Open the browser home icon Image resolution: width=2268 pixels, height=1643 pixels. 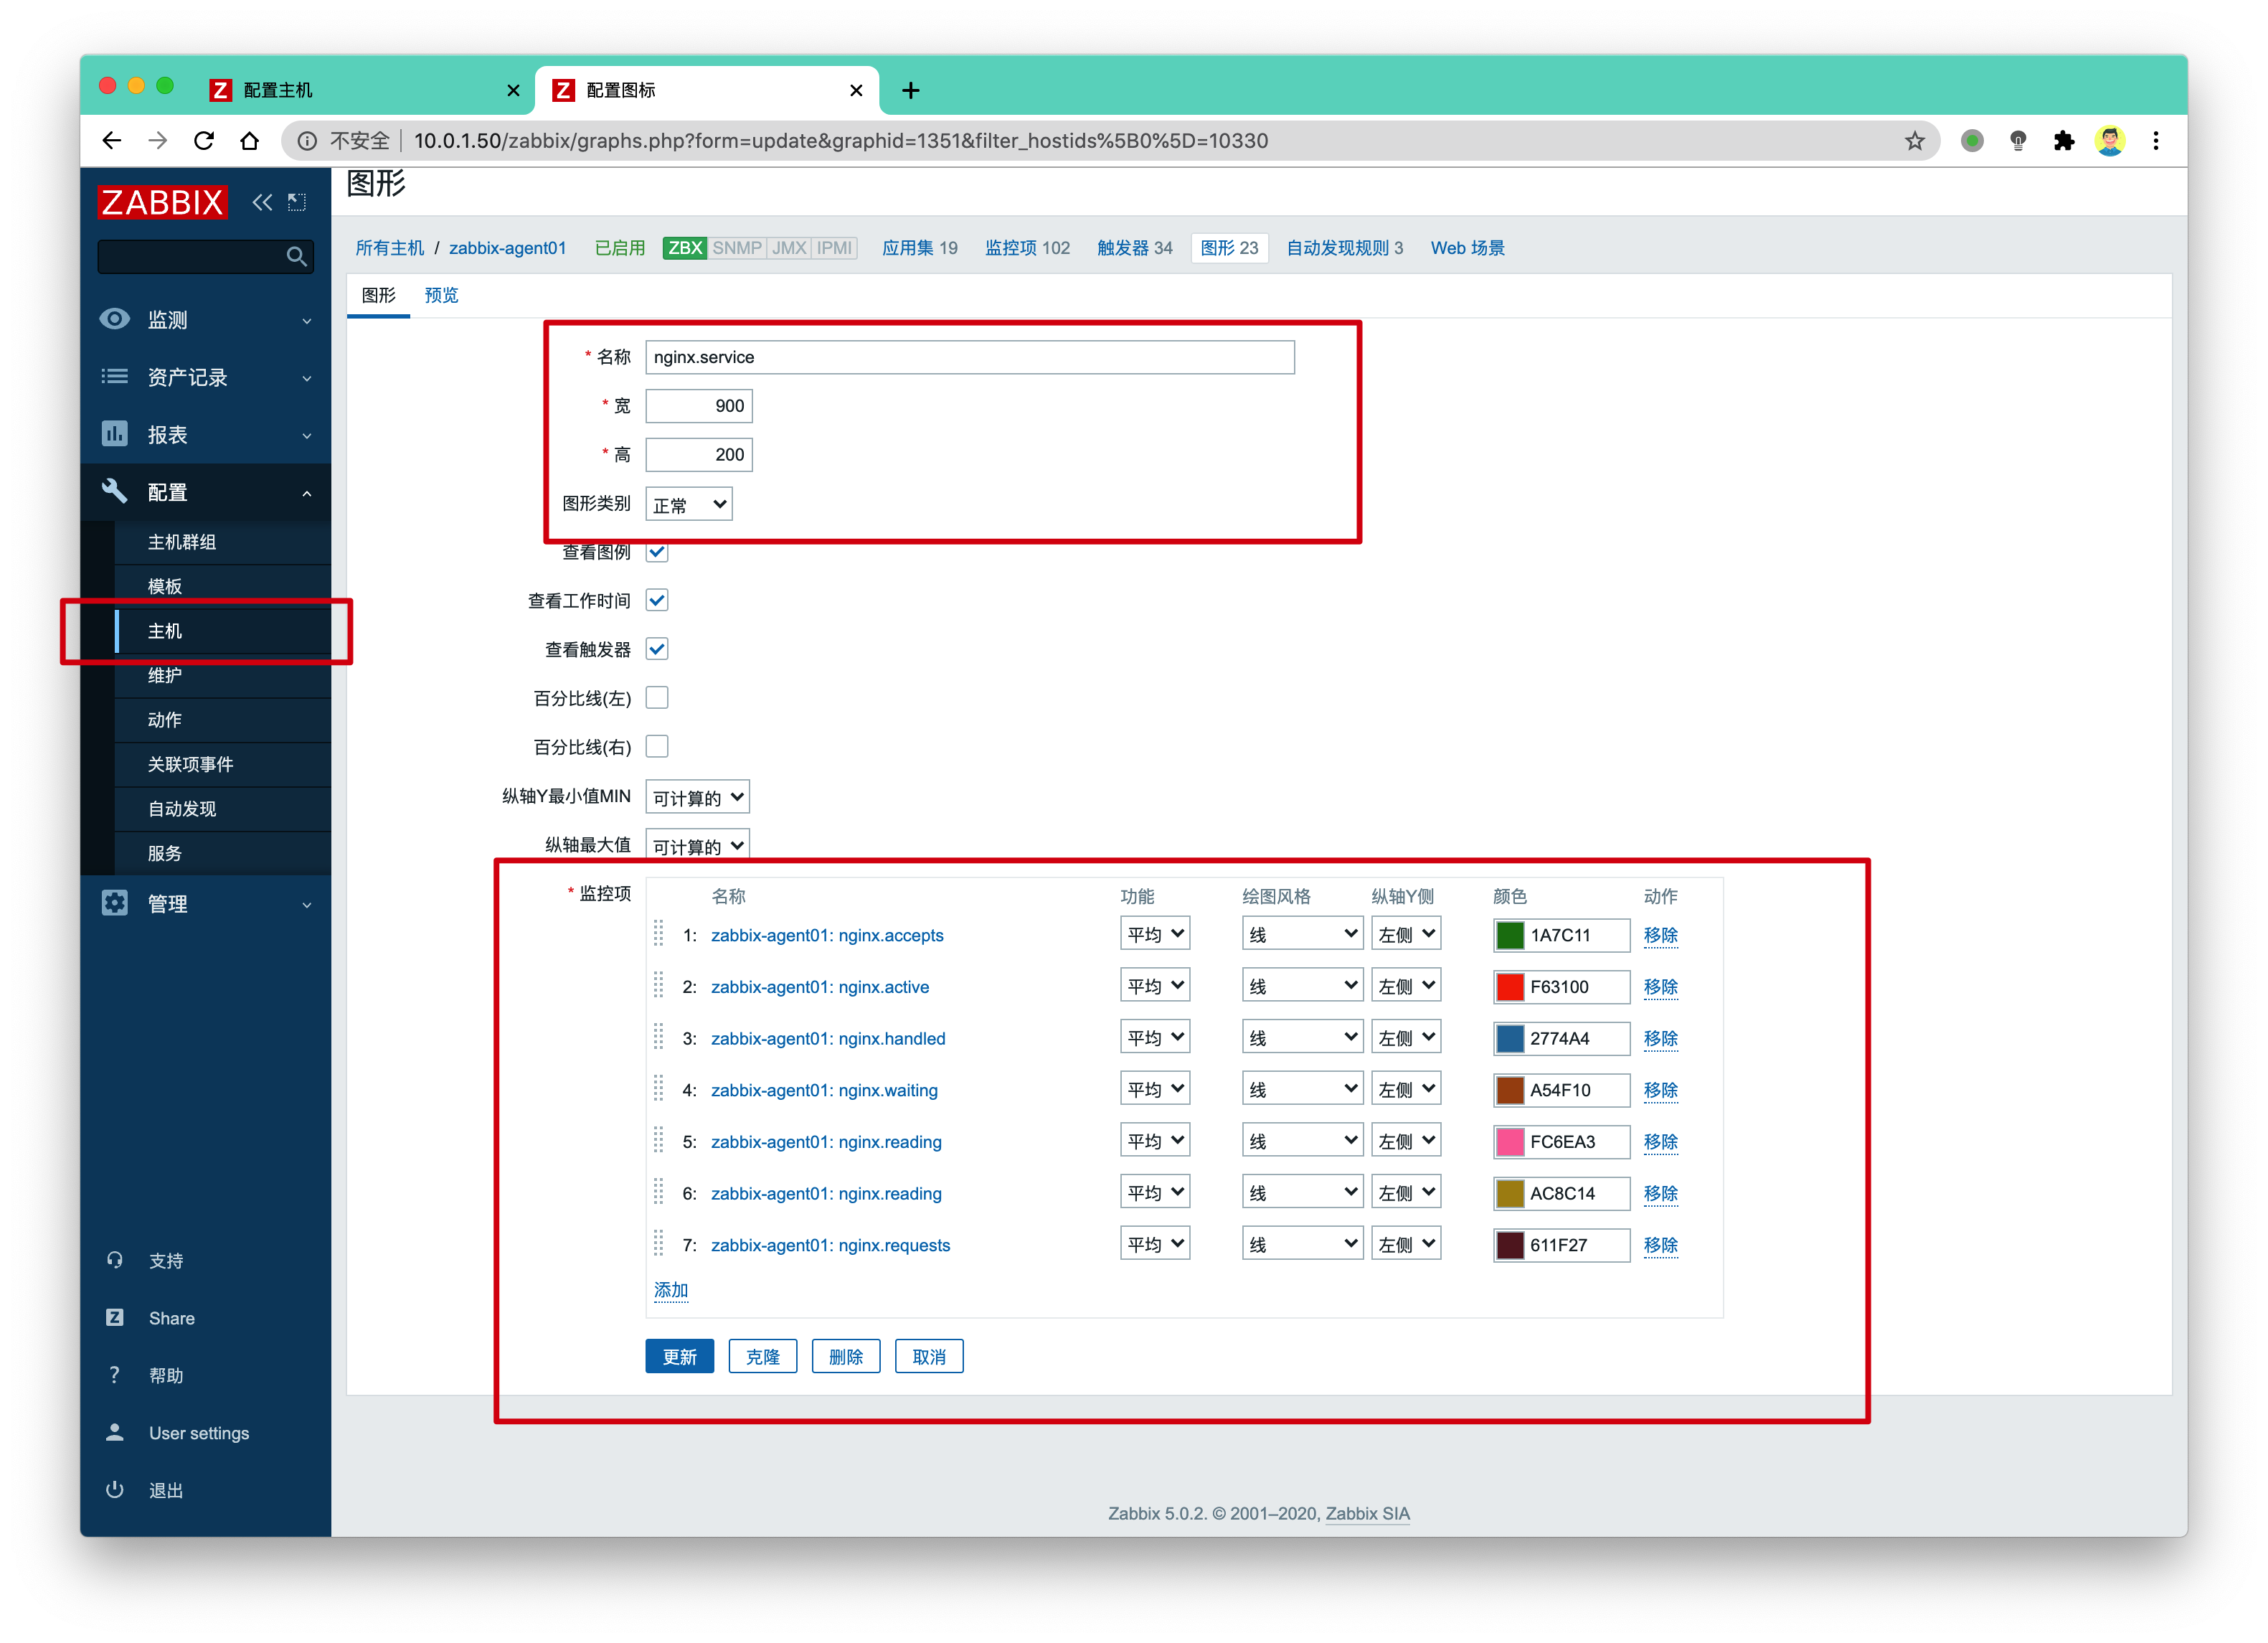tap(250, 141)
